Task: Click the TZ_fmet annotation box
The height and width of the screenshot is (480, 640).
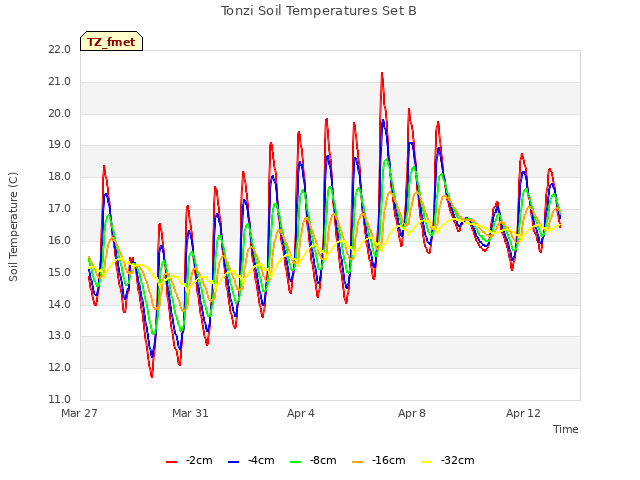Action: click(111, 41)
